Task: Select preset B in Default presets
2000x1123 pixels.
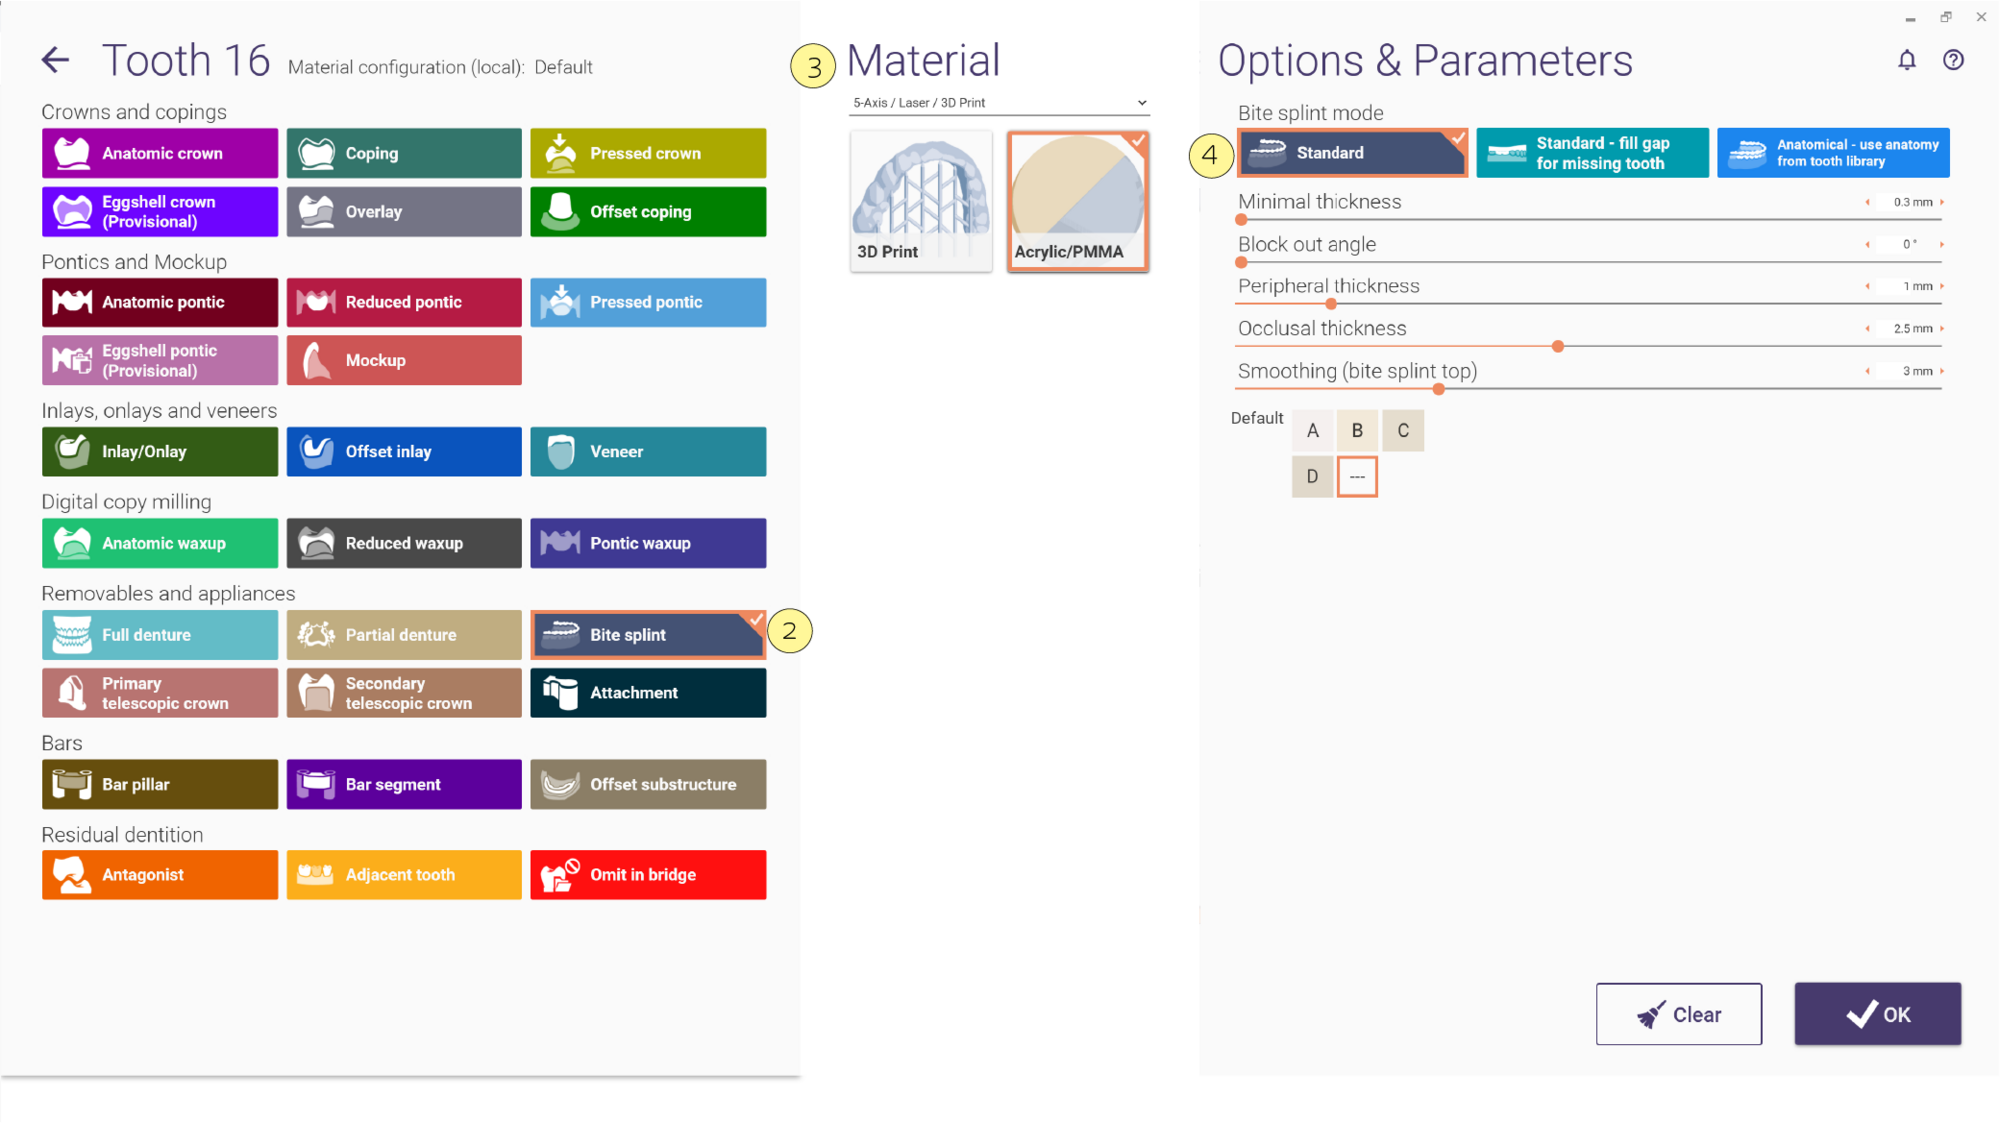Action: click(1357, 431)
